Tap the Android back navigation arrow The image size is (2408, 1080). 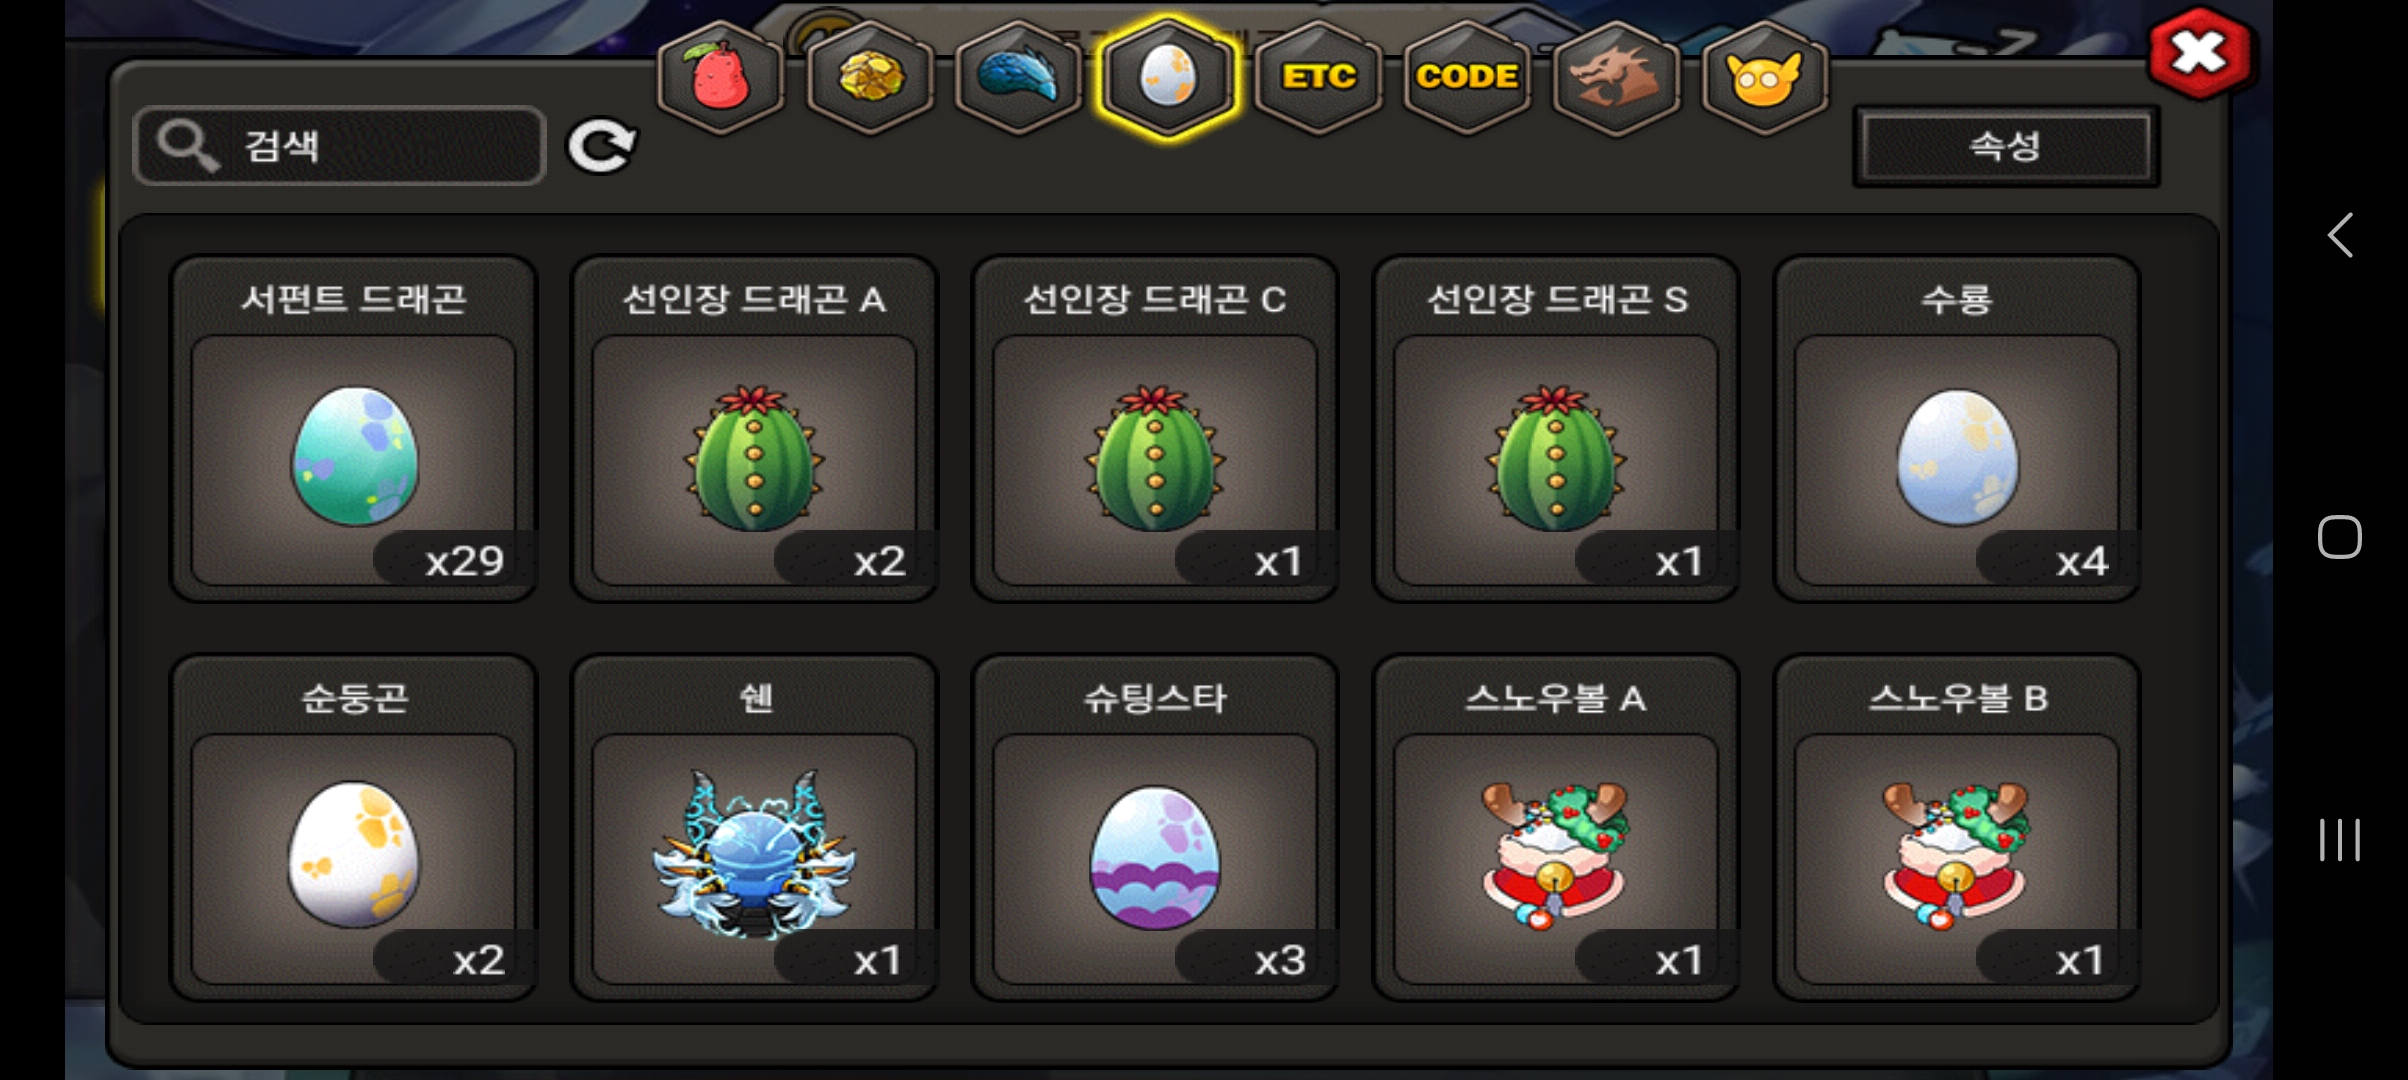2339,236
